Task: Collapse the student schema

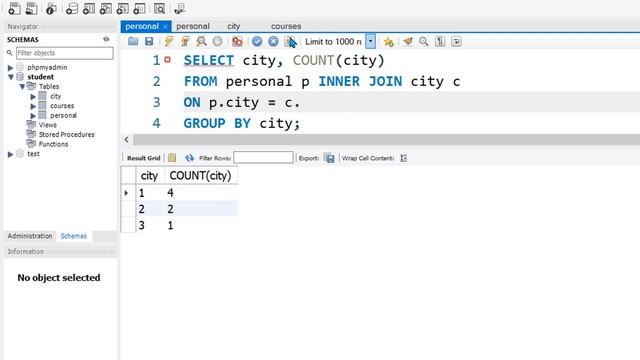Action: click(11, 77)
